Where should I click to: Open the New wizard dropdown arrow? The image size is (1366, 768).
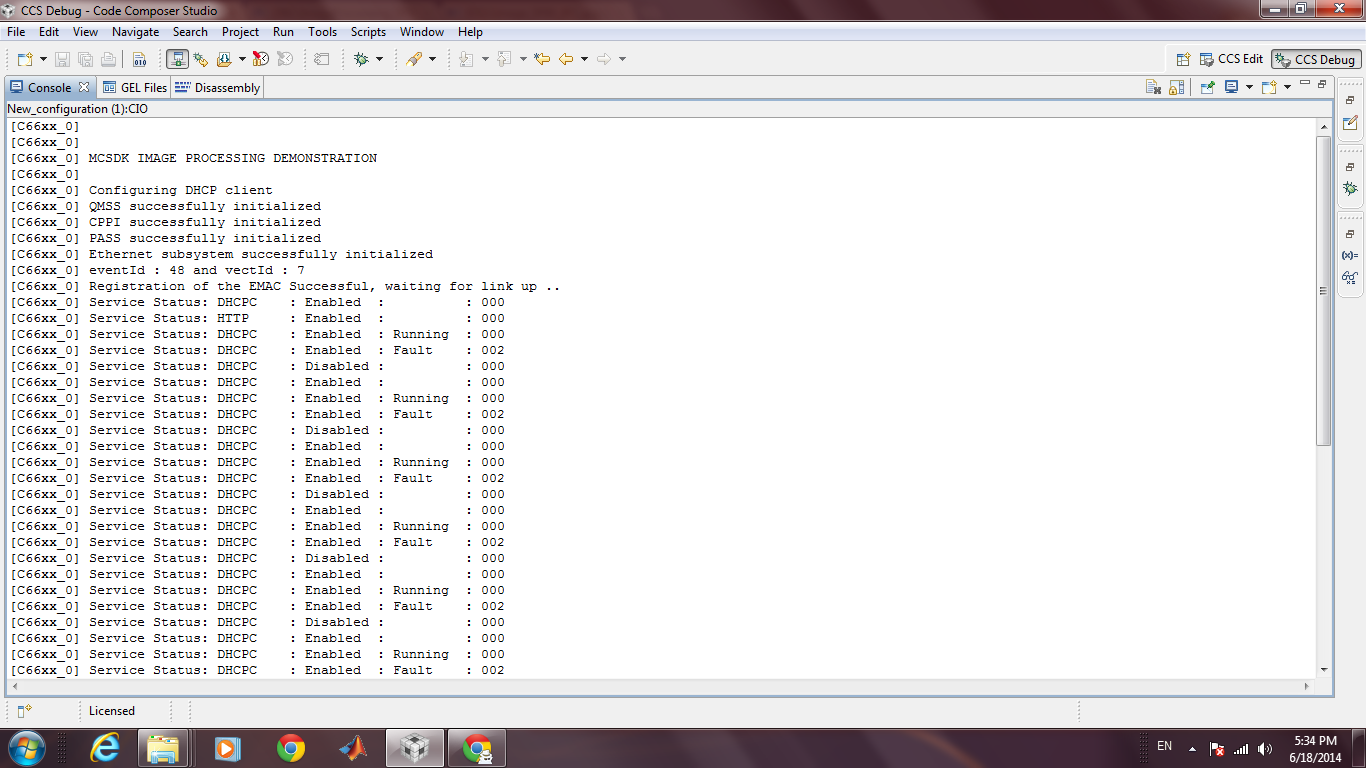[x=43, y=59]
